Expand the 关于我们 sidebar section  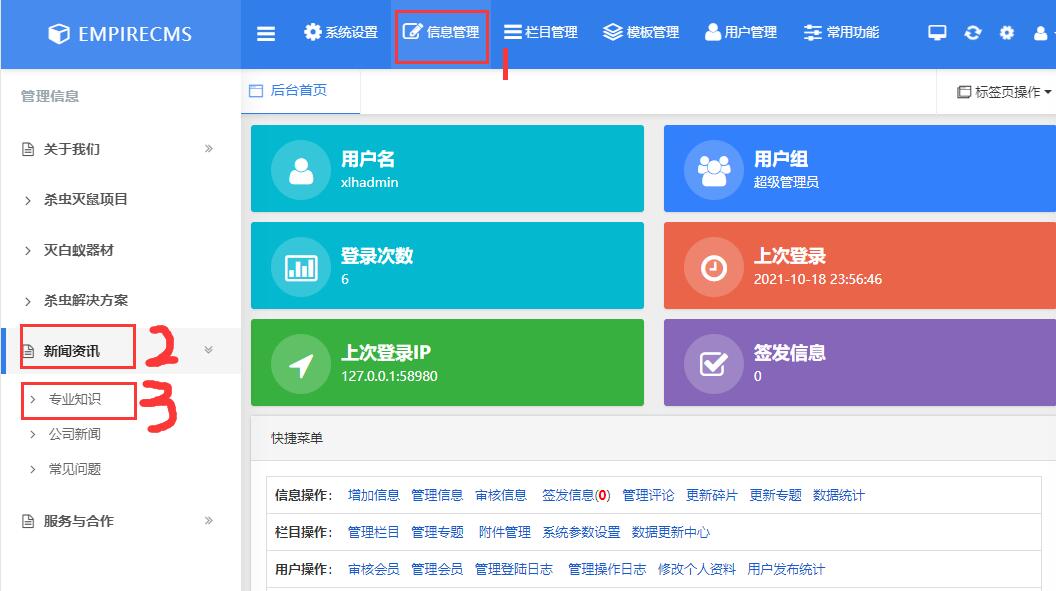click(210, 148)
